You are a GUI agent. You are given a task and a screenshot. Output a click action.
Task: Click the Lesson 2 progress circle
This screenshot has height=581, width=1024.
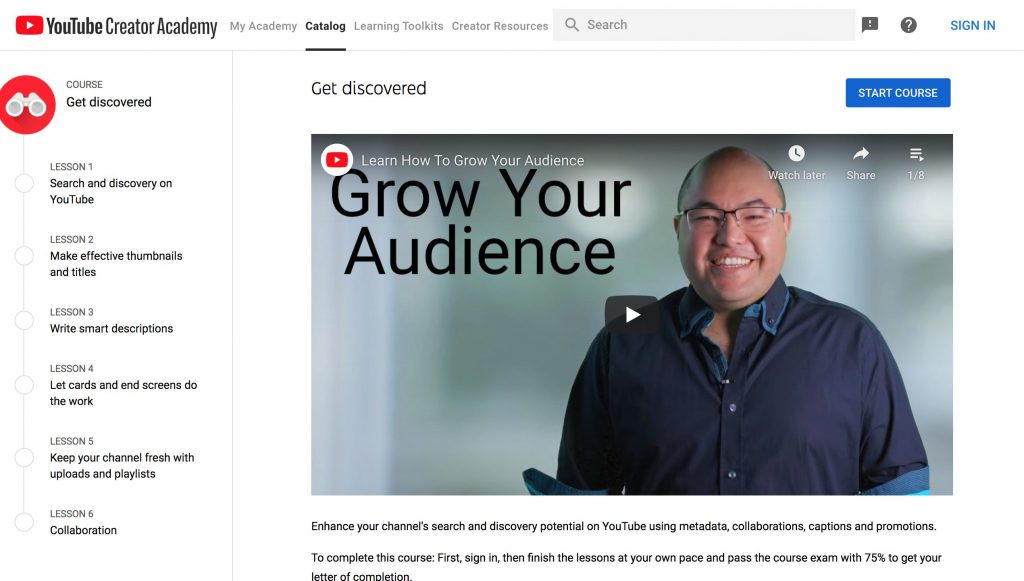[x=24, y=256]
